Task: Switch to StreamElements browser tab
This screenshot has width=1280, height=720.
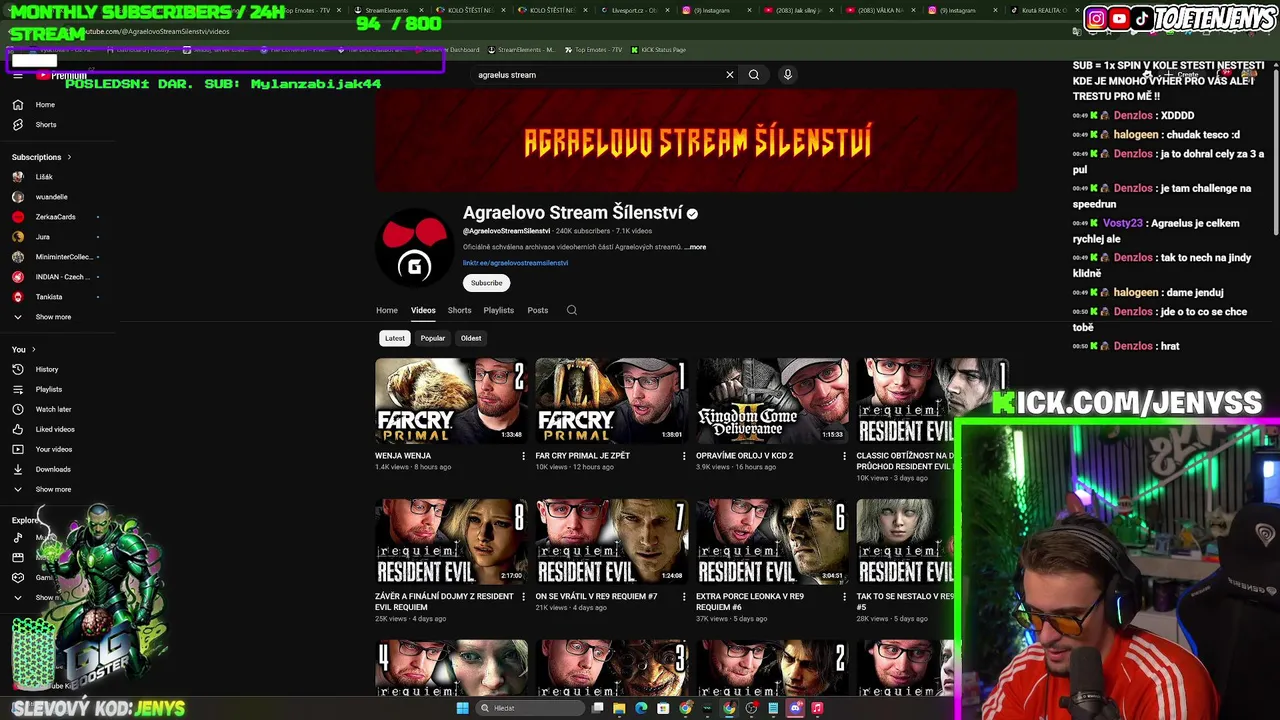Action: (x=387, y=10)
